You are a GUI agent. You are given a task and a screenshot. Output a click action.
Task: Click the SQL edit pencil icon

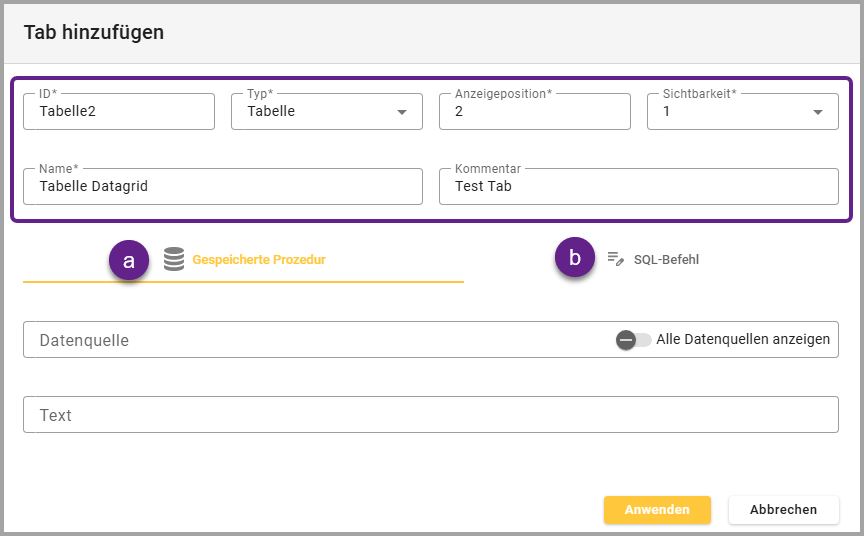pos(615,259)
